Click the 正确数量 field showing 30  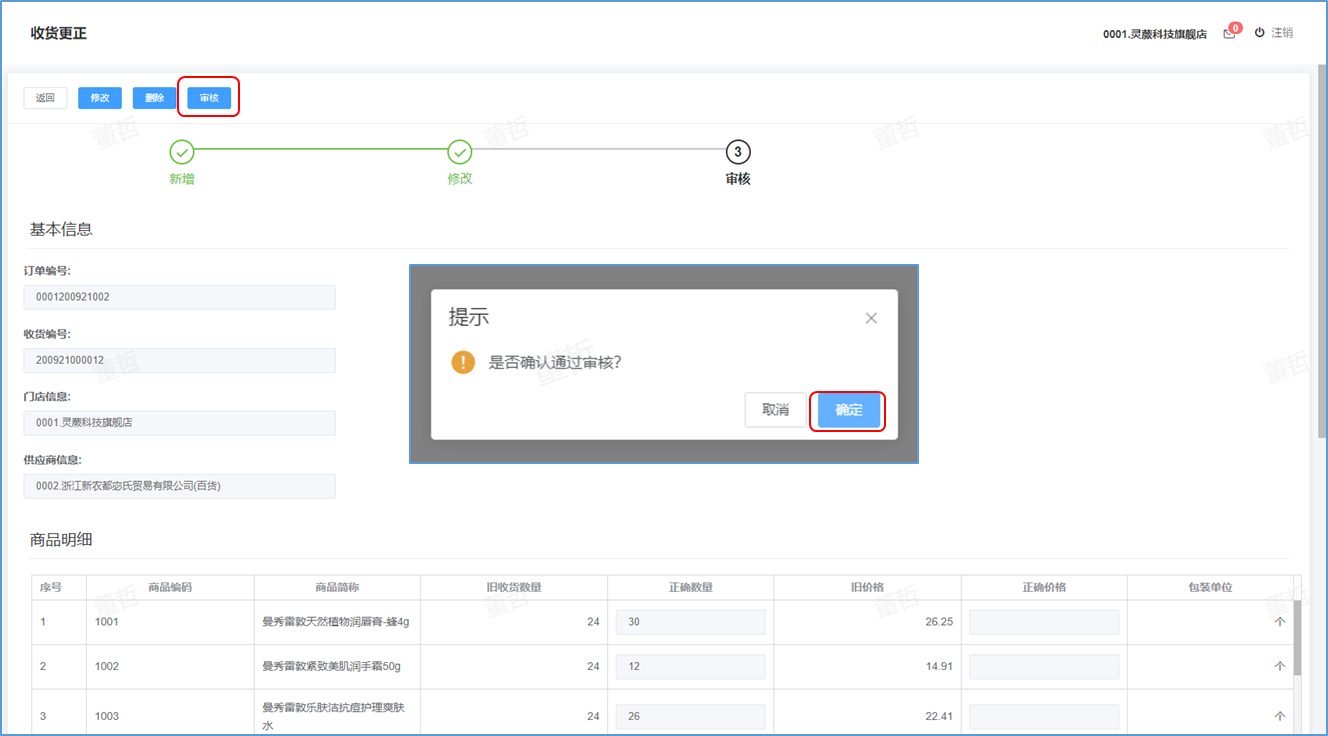coord(690,622)
